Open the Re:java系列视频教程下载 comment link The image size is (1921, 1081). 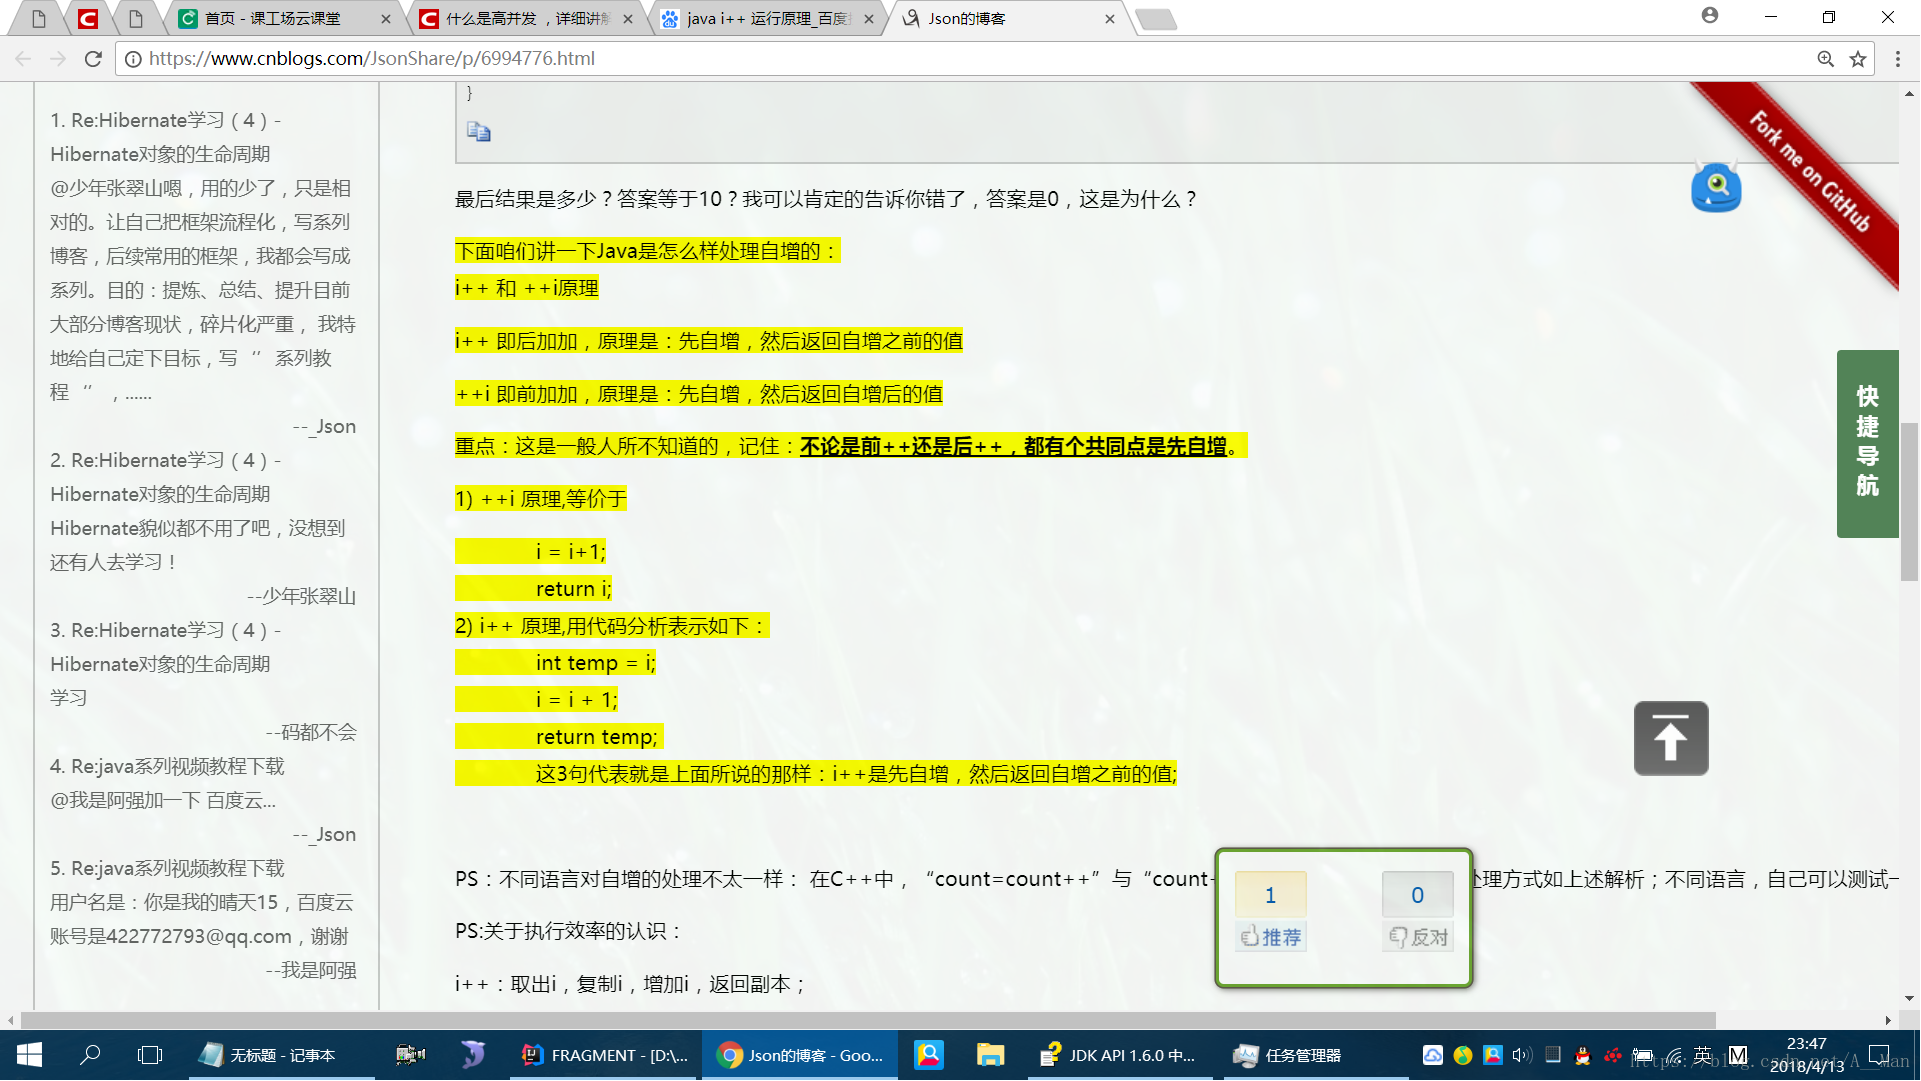177,767
